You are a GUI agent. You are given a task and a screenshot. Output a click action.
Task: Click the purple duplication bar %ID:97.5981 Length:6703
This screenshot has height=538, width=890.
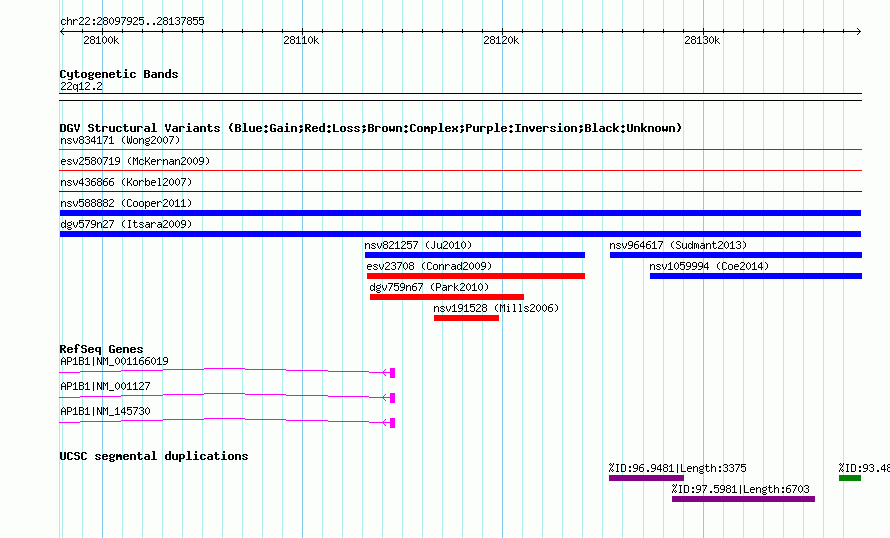point(744,499)
